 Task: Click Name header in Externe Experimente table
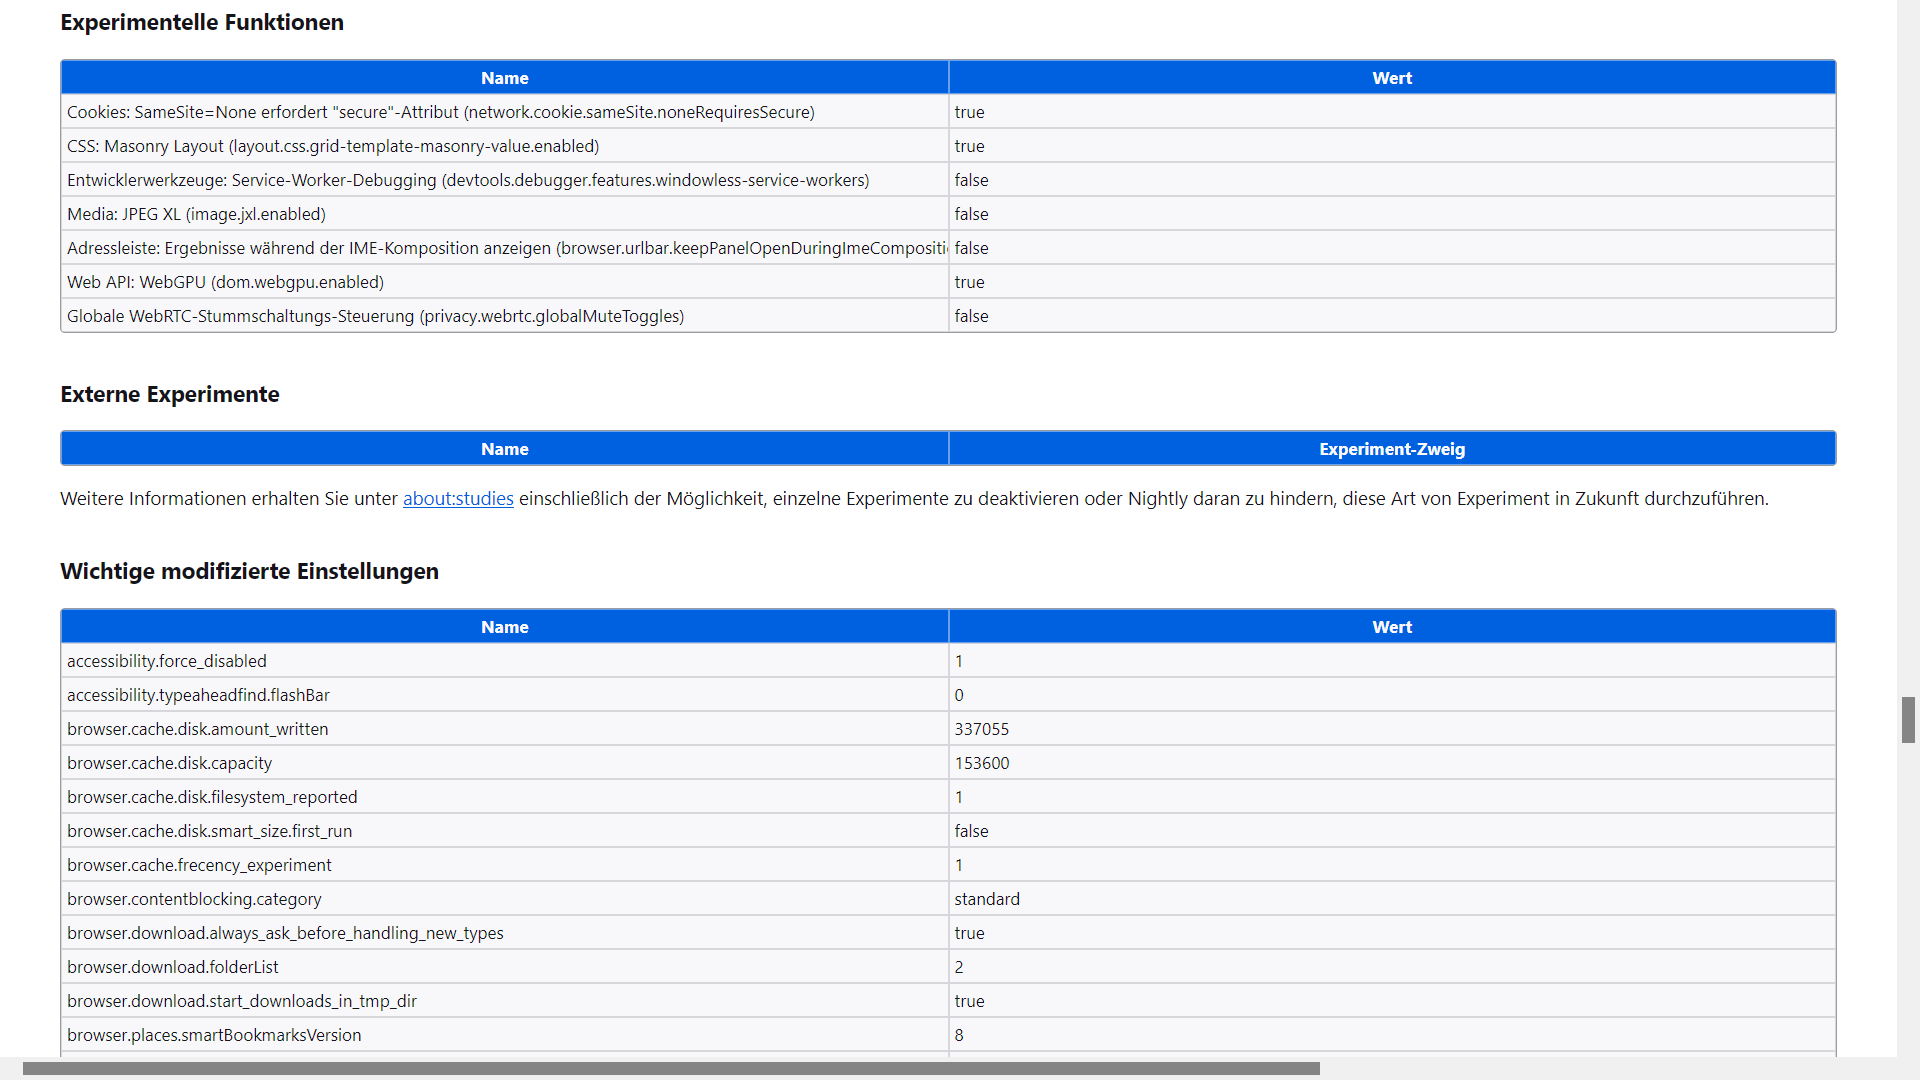point(504,449)
